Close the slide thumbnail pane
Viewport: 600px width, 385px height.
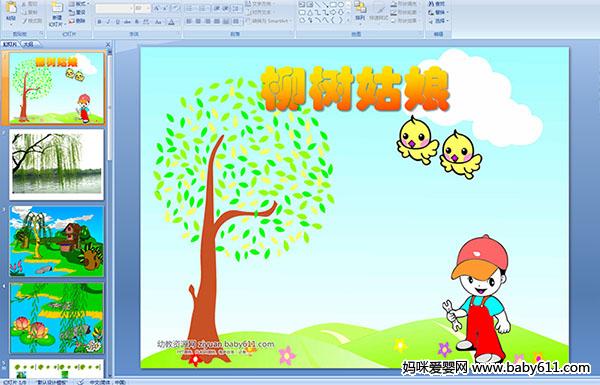click(108, 45)
